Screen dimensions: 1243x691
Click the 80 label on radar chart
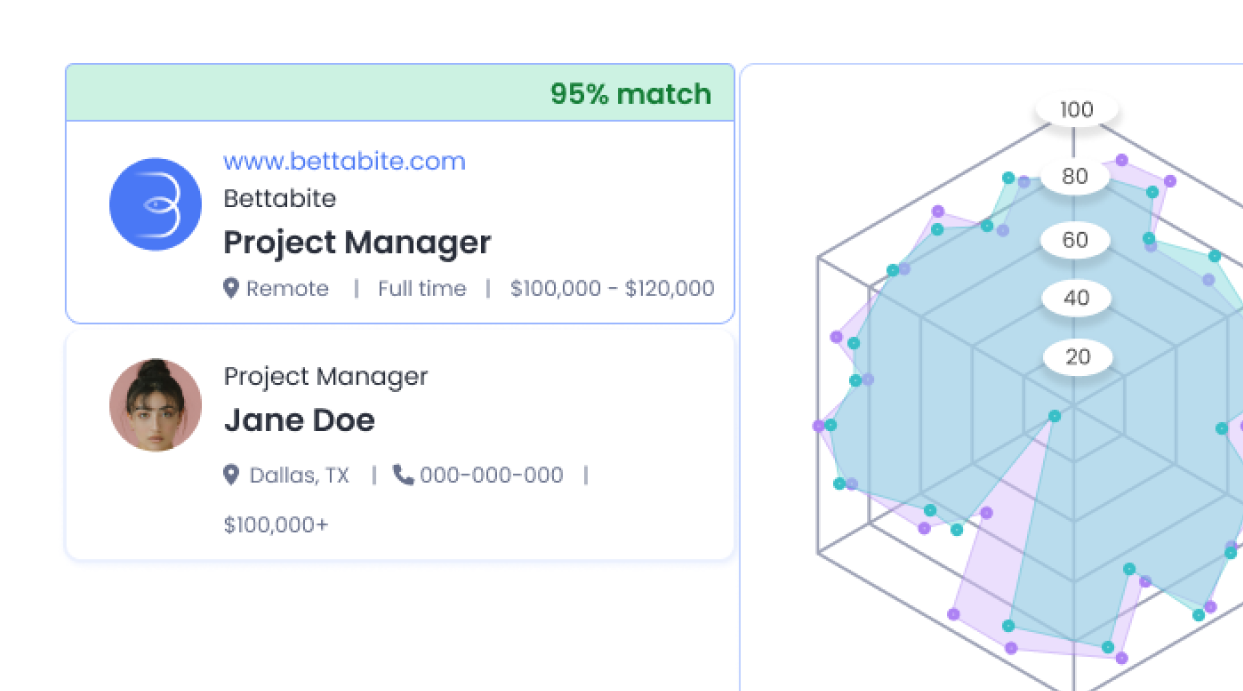[x=1075, y=177]
